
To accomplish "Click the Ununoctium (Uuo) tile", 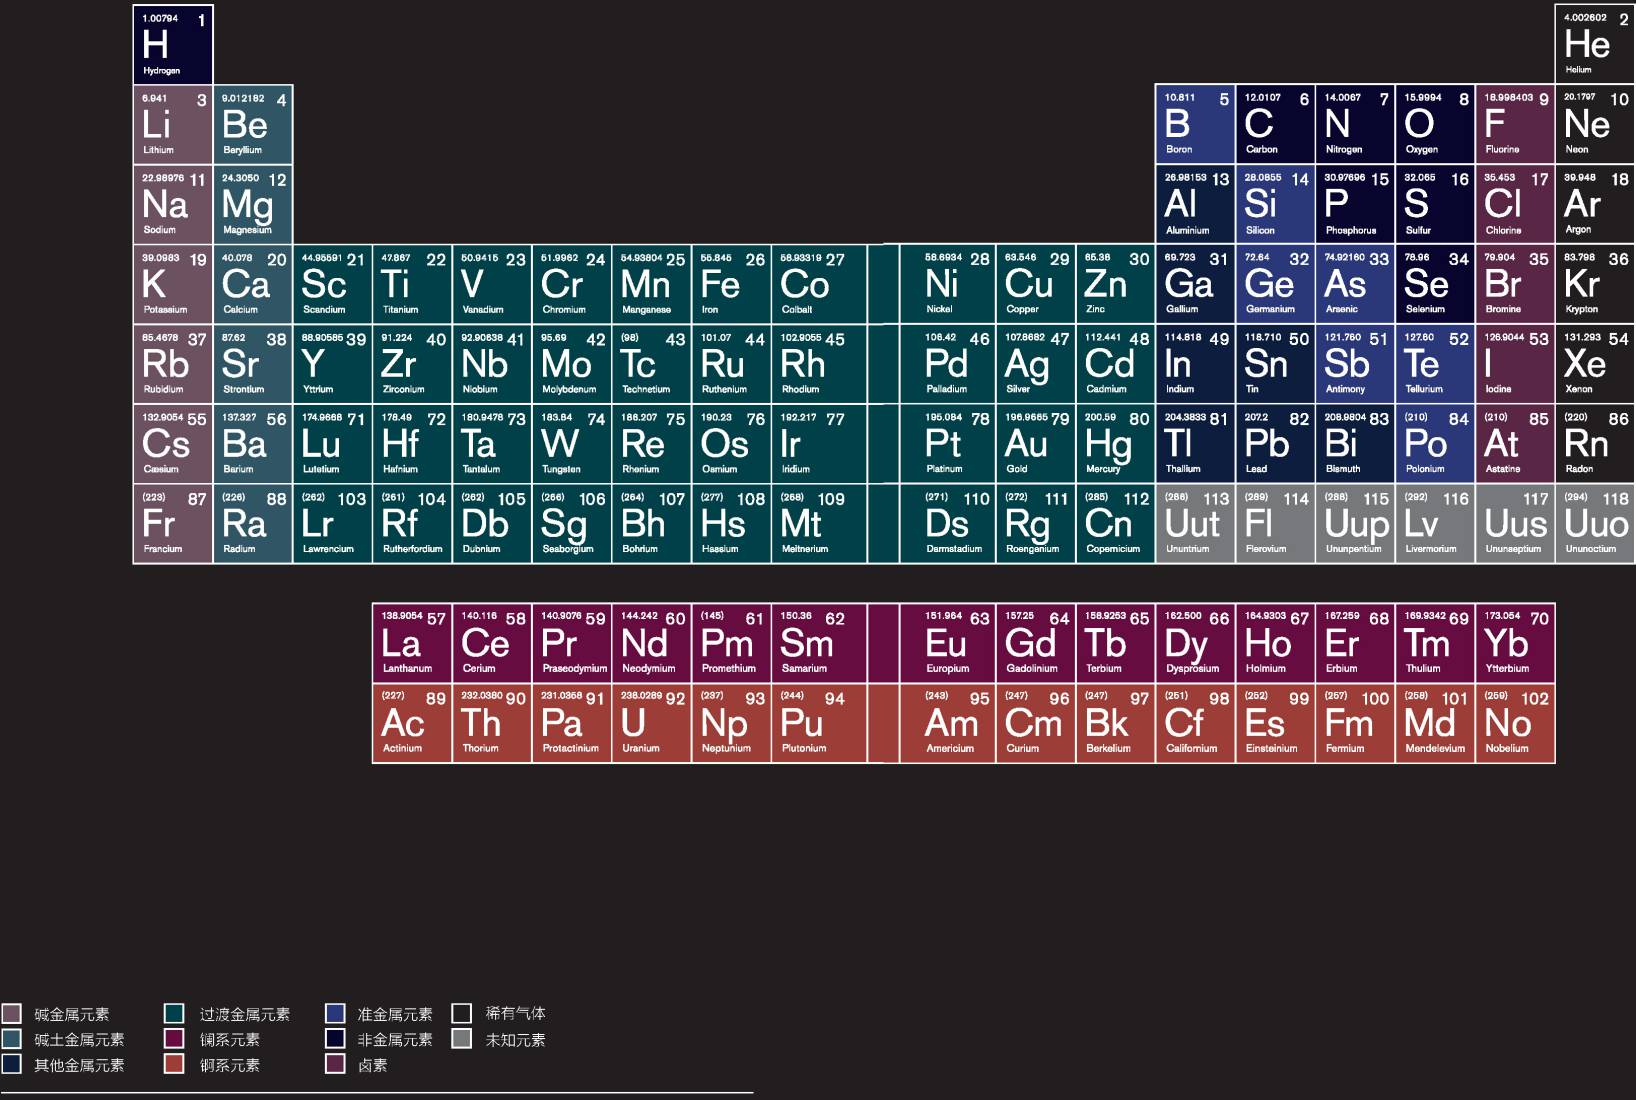I will point(1595,524).
